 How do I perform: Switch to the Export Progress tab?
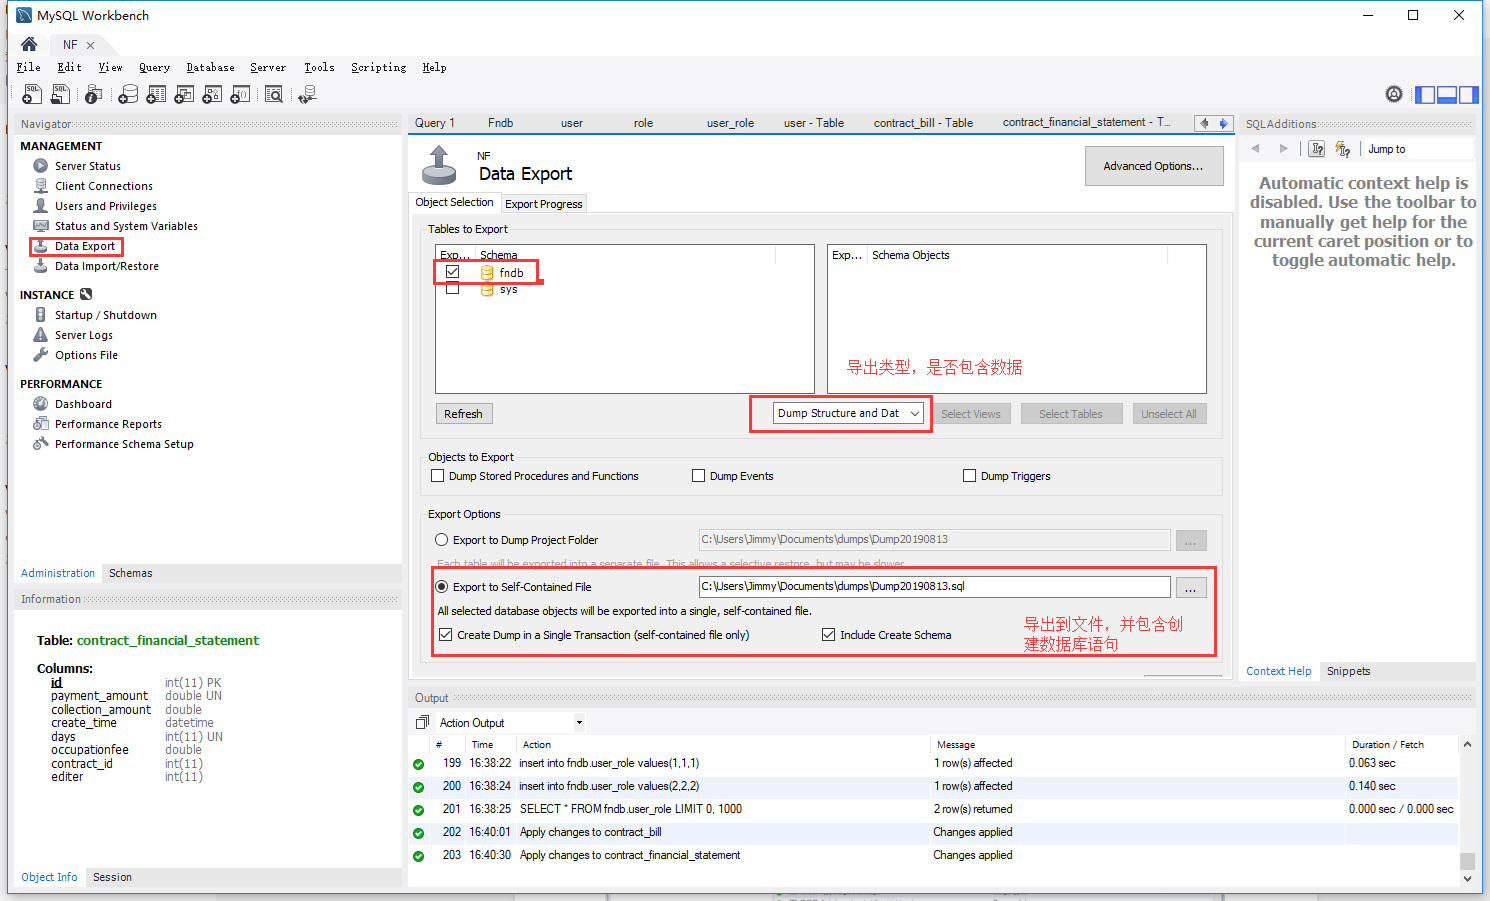pyautogui.click(x=543, y=204)
